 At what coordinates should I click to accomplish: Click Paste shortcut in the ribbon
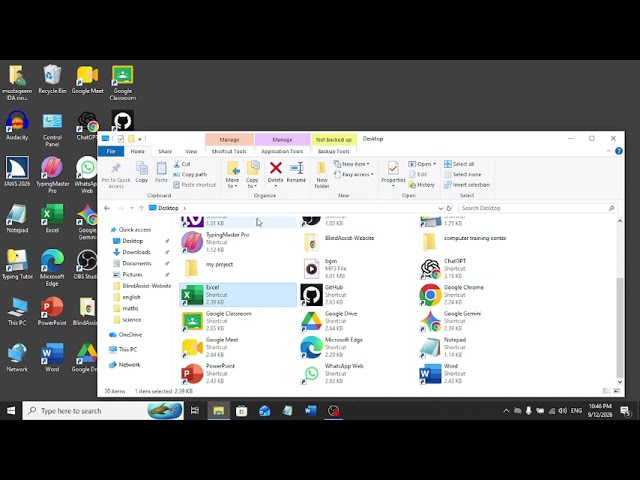tap(194, 185)
